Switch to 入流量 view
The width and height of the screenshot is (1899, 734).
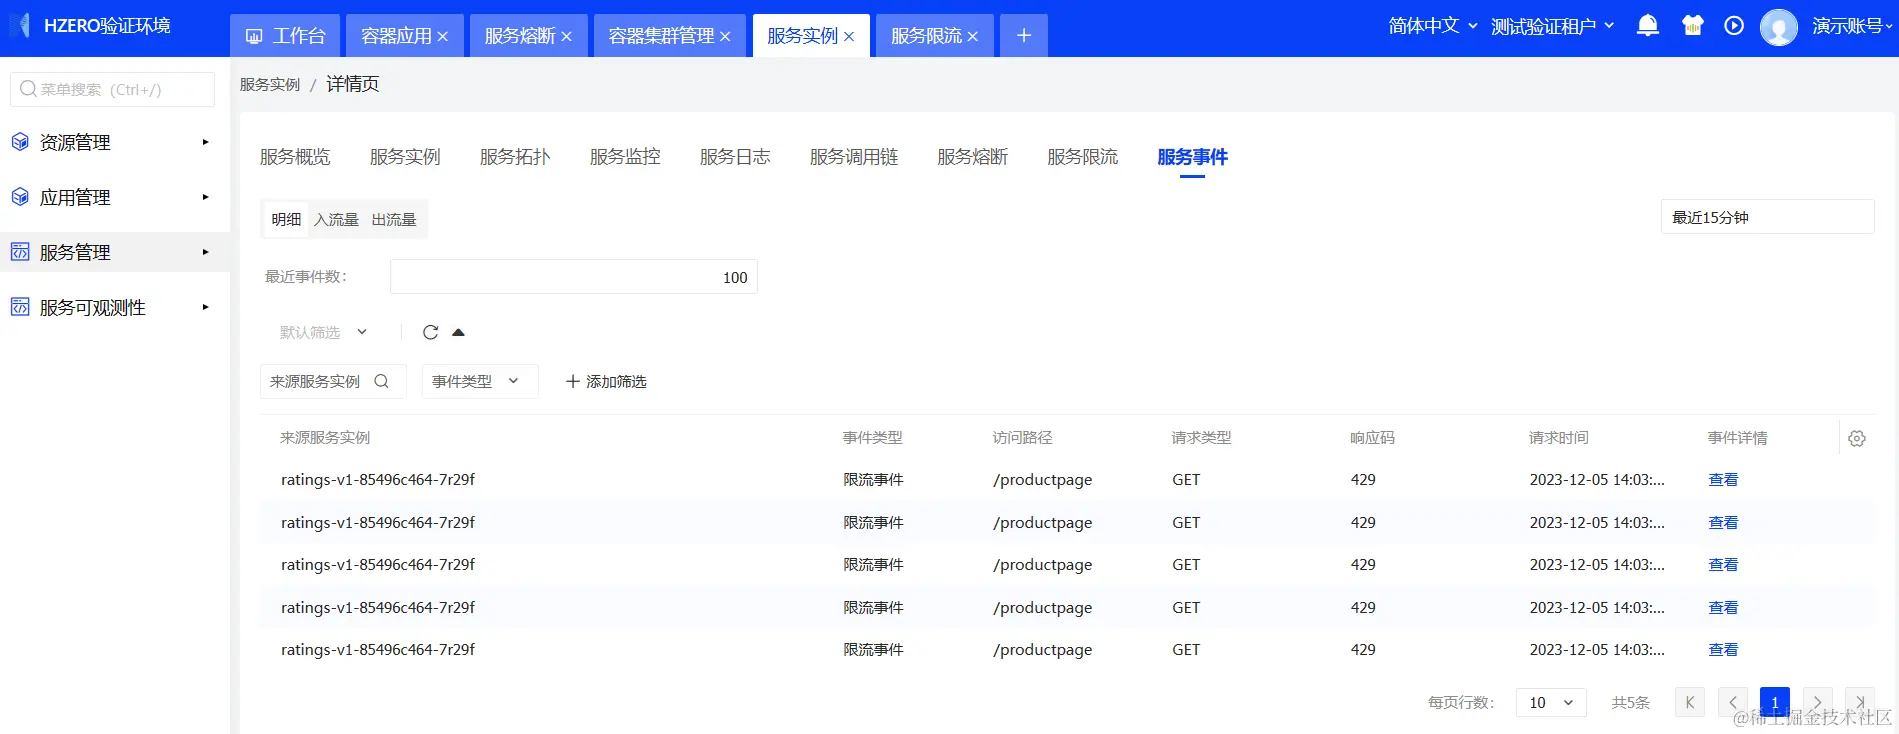point(336,219)
